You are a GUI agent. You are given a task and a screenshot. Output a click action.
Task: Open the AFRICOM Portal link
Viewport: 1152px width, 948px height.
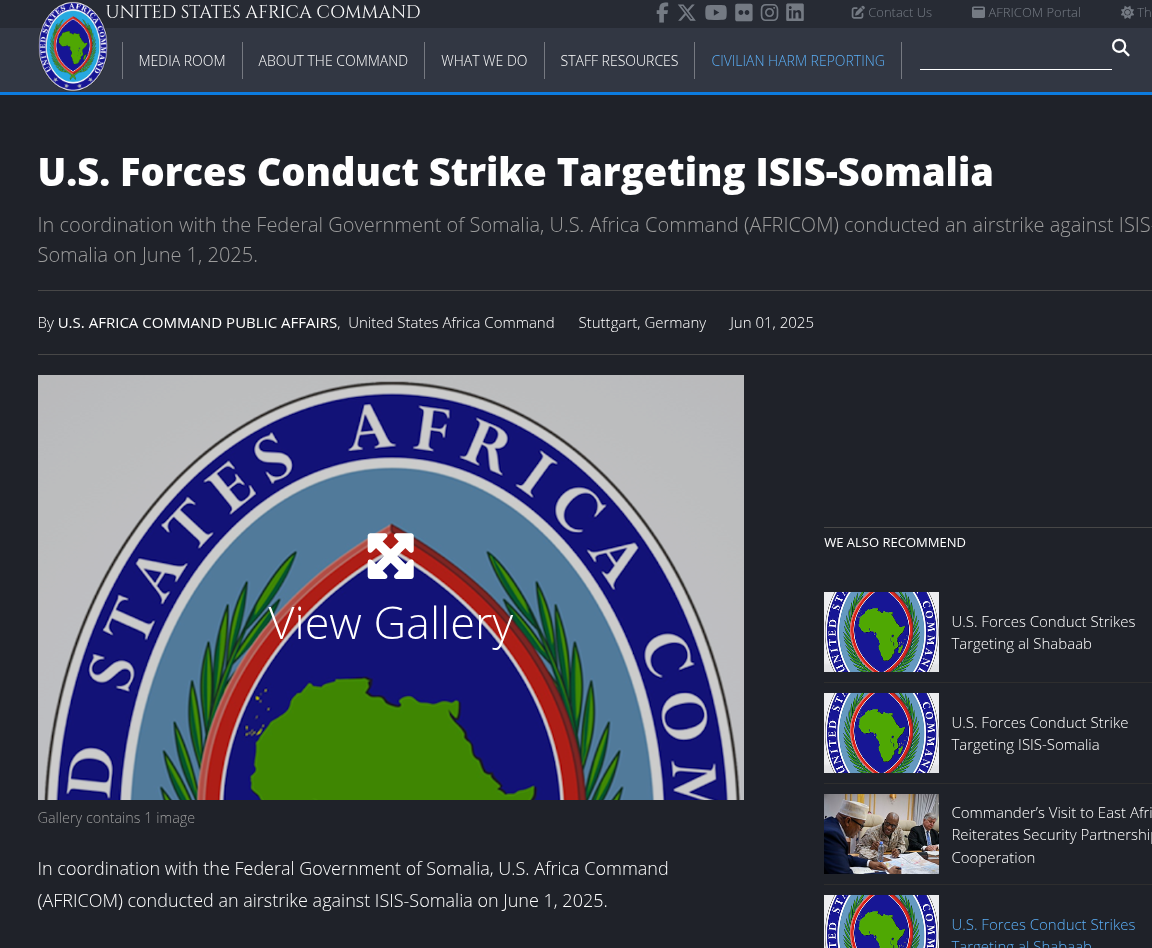(1026, 12)
